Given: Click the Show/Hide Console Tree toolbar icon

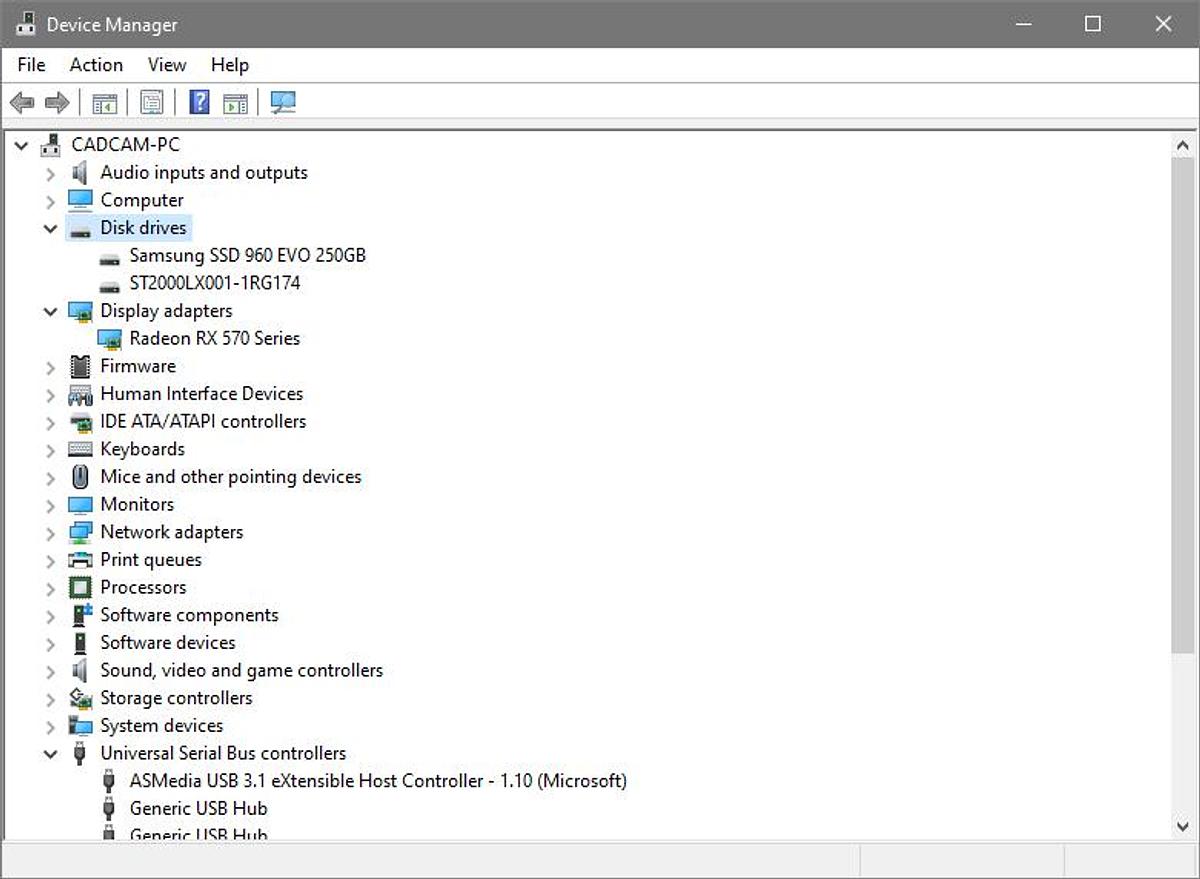Looking at the screenshot, I should coord(104,102).
